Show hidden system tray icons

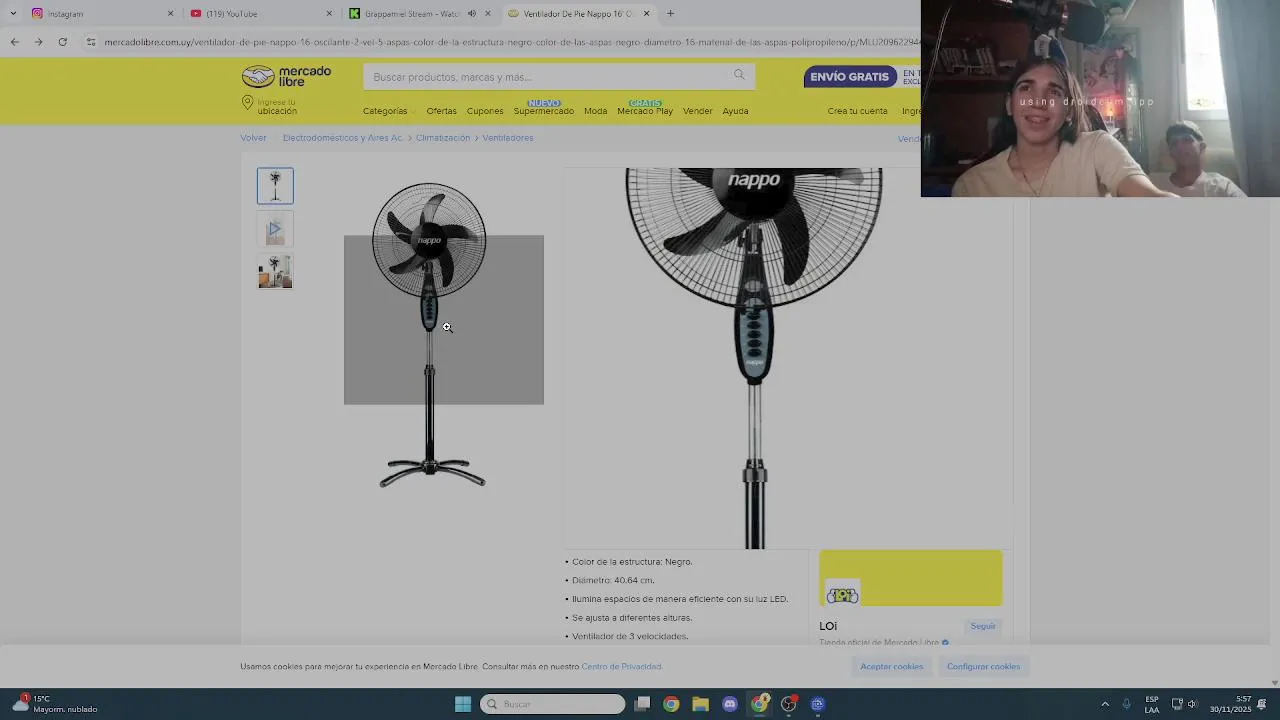pos(1105,704)
